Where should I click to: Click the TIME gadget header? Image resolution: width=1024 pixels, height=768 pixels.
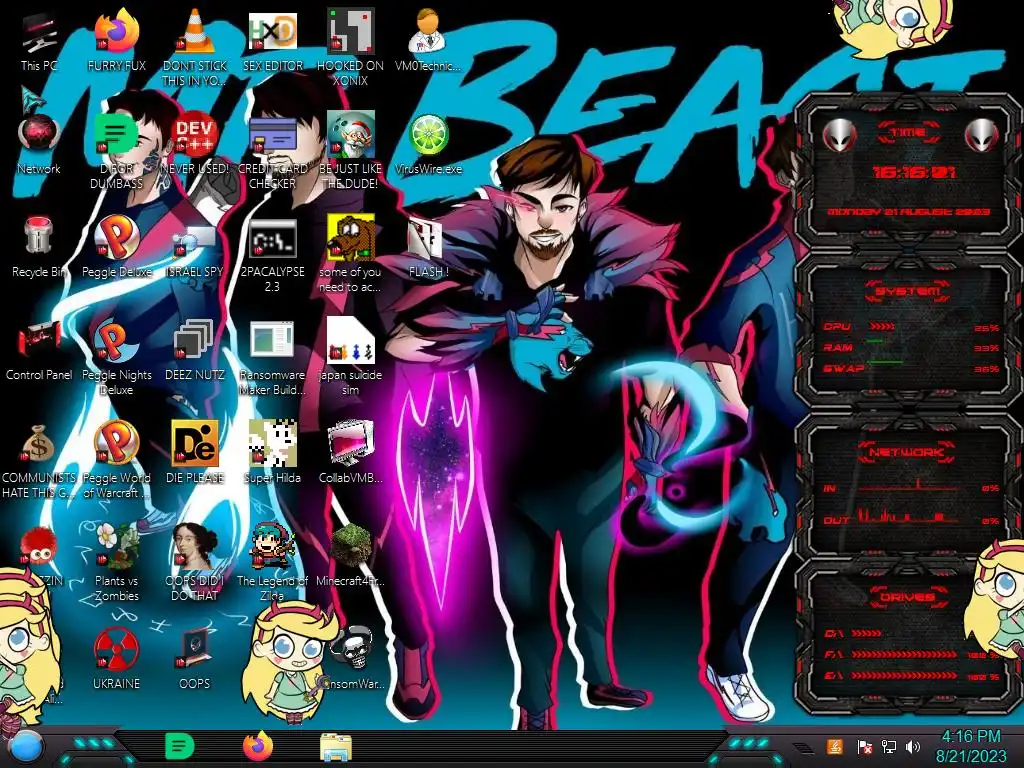(x=908, y=133)
